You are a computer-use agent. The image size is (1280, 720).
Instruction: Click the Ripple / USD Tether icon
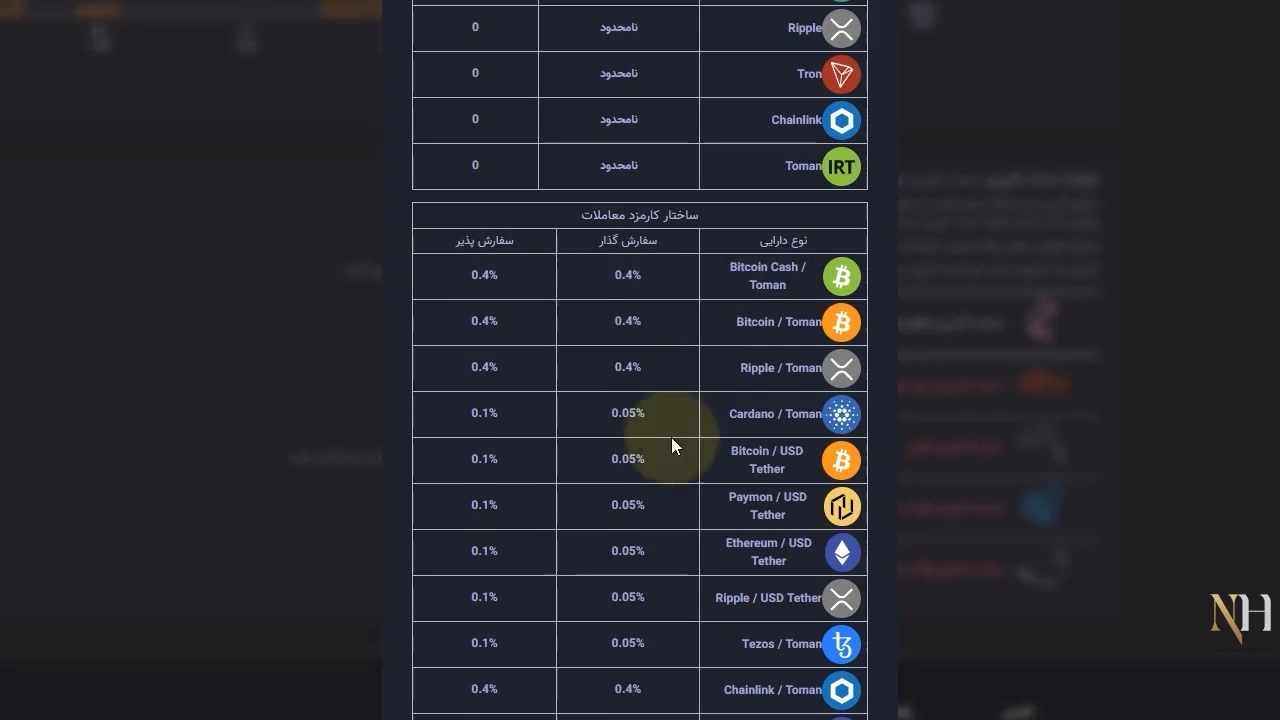[841, 599]
